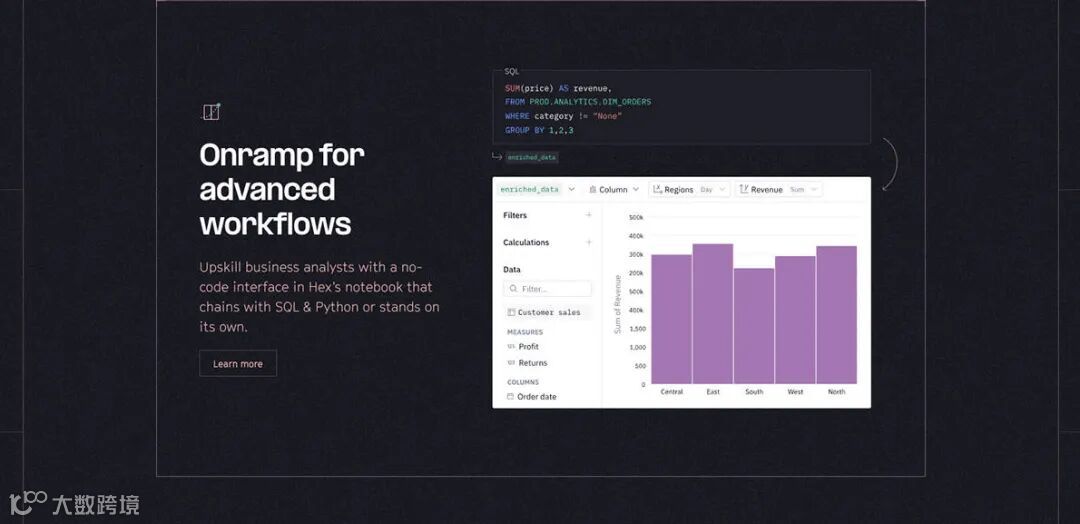1080x524 pixels.
Task: Add a calculation with plus icon
Action: 588,242
